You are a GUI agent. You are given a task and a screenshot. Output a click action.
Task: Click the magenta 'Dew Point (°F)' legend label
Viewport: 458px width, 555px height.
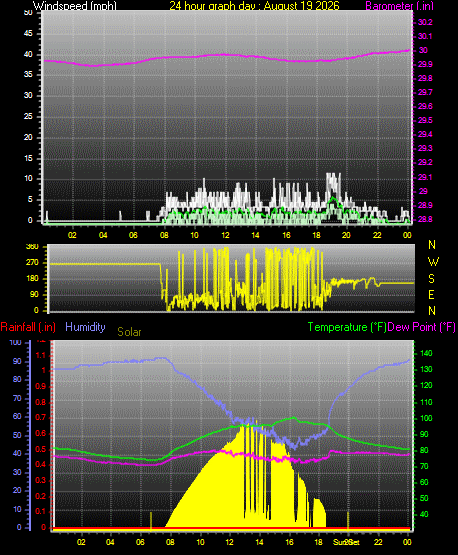point(422,327)
